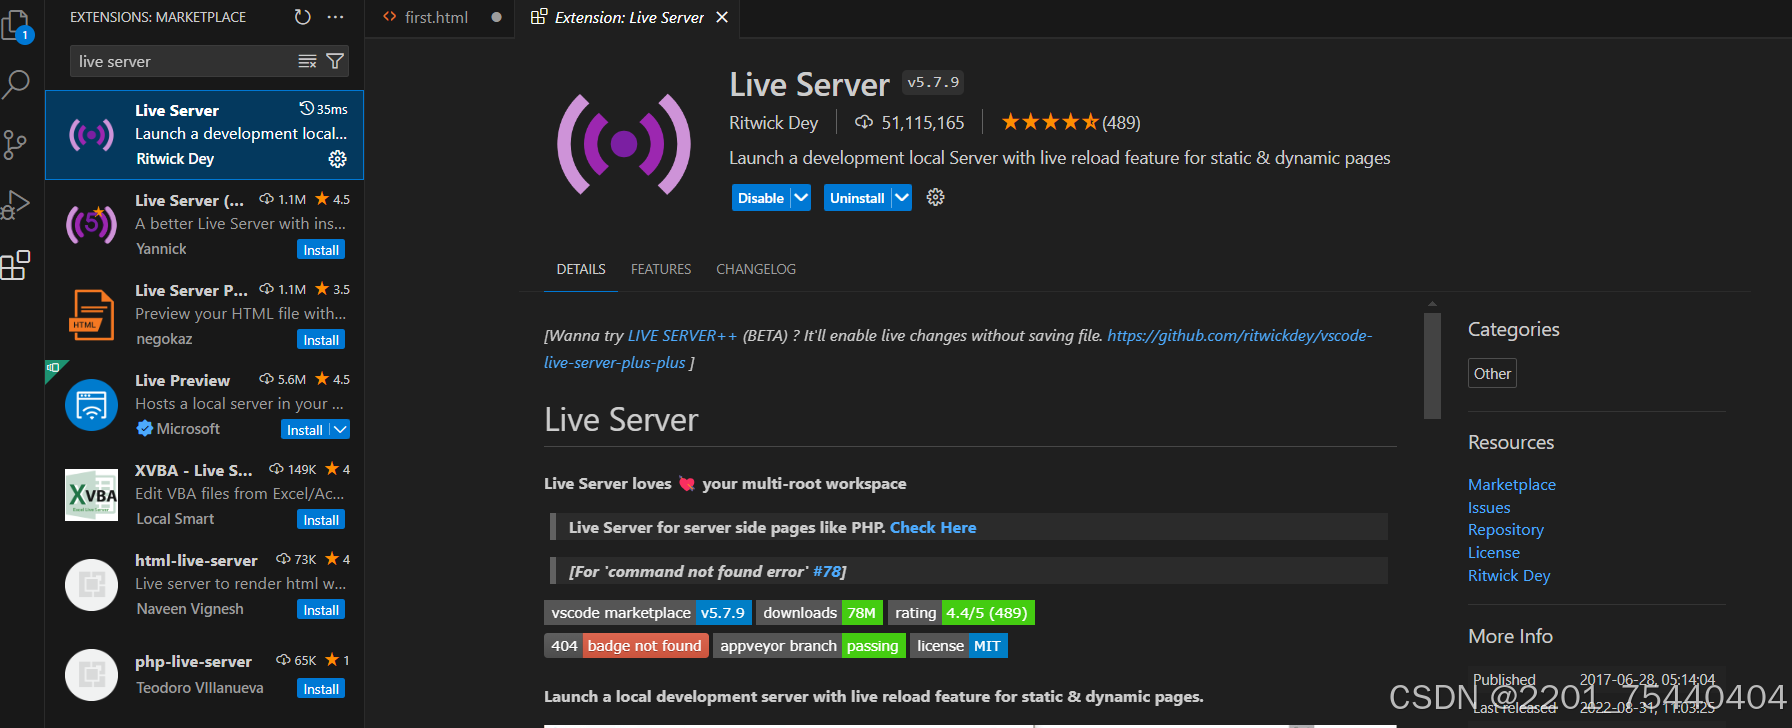This screenshot has width=1792, height=728.
Task: Click the downloads 78M badge
Action: click(x=819, y=612)
